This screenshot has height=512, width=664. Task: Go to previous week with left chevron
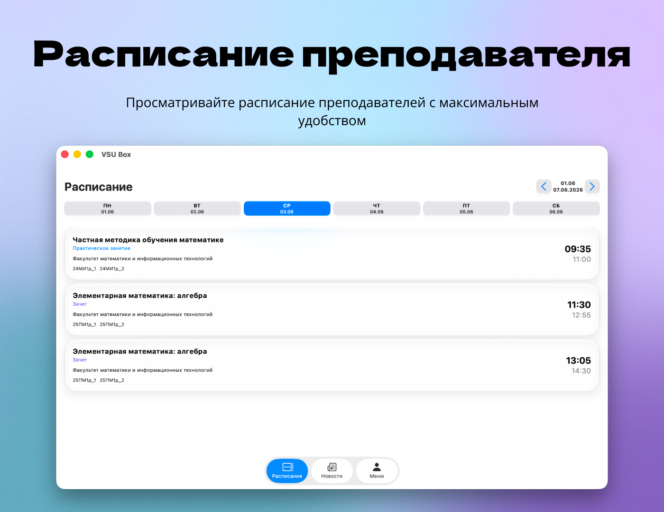(x=543, y=186)
